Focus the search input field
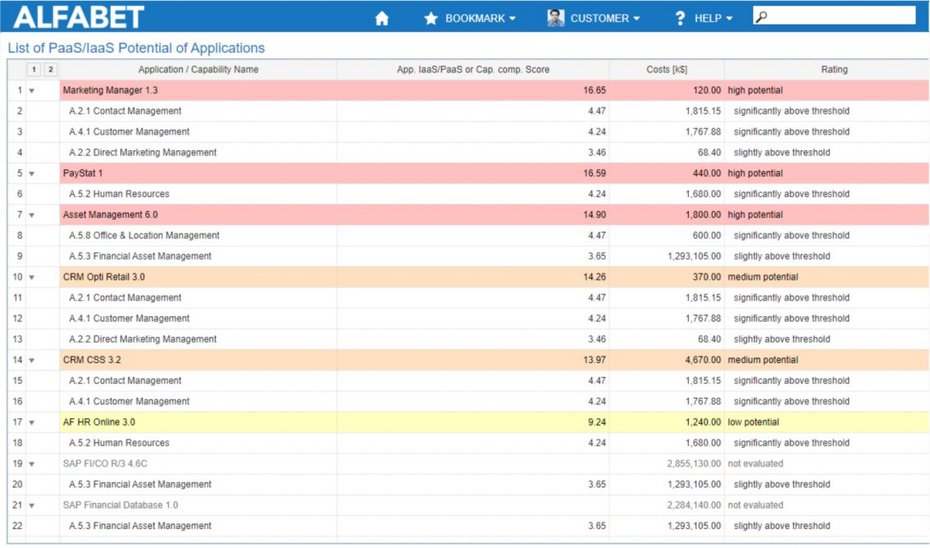This screenshot has height=548, width=930. click(x=834, y=16)
